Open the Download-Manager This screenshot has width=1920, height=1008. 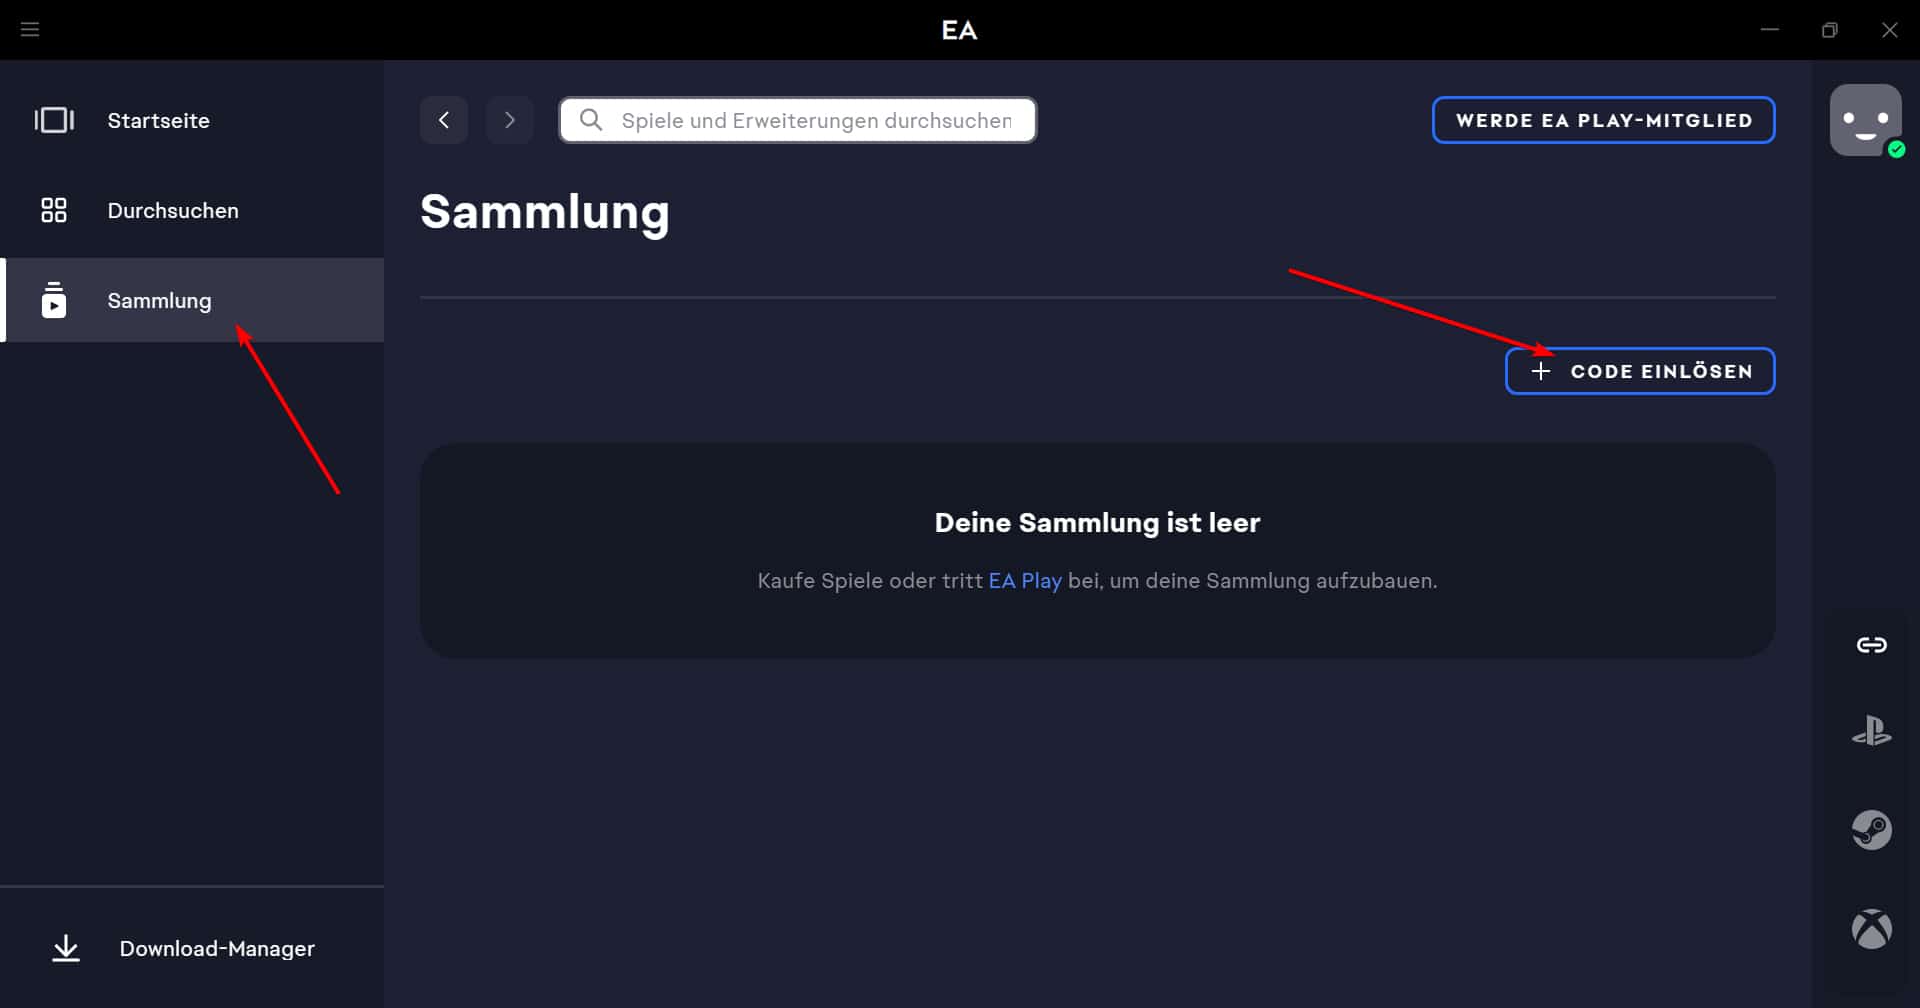[192, 948]
